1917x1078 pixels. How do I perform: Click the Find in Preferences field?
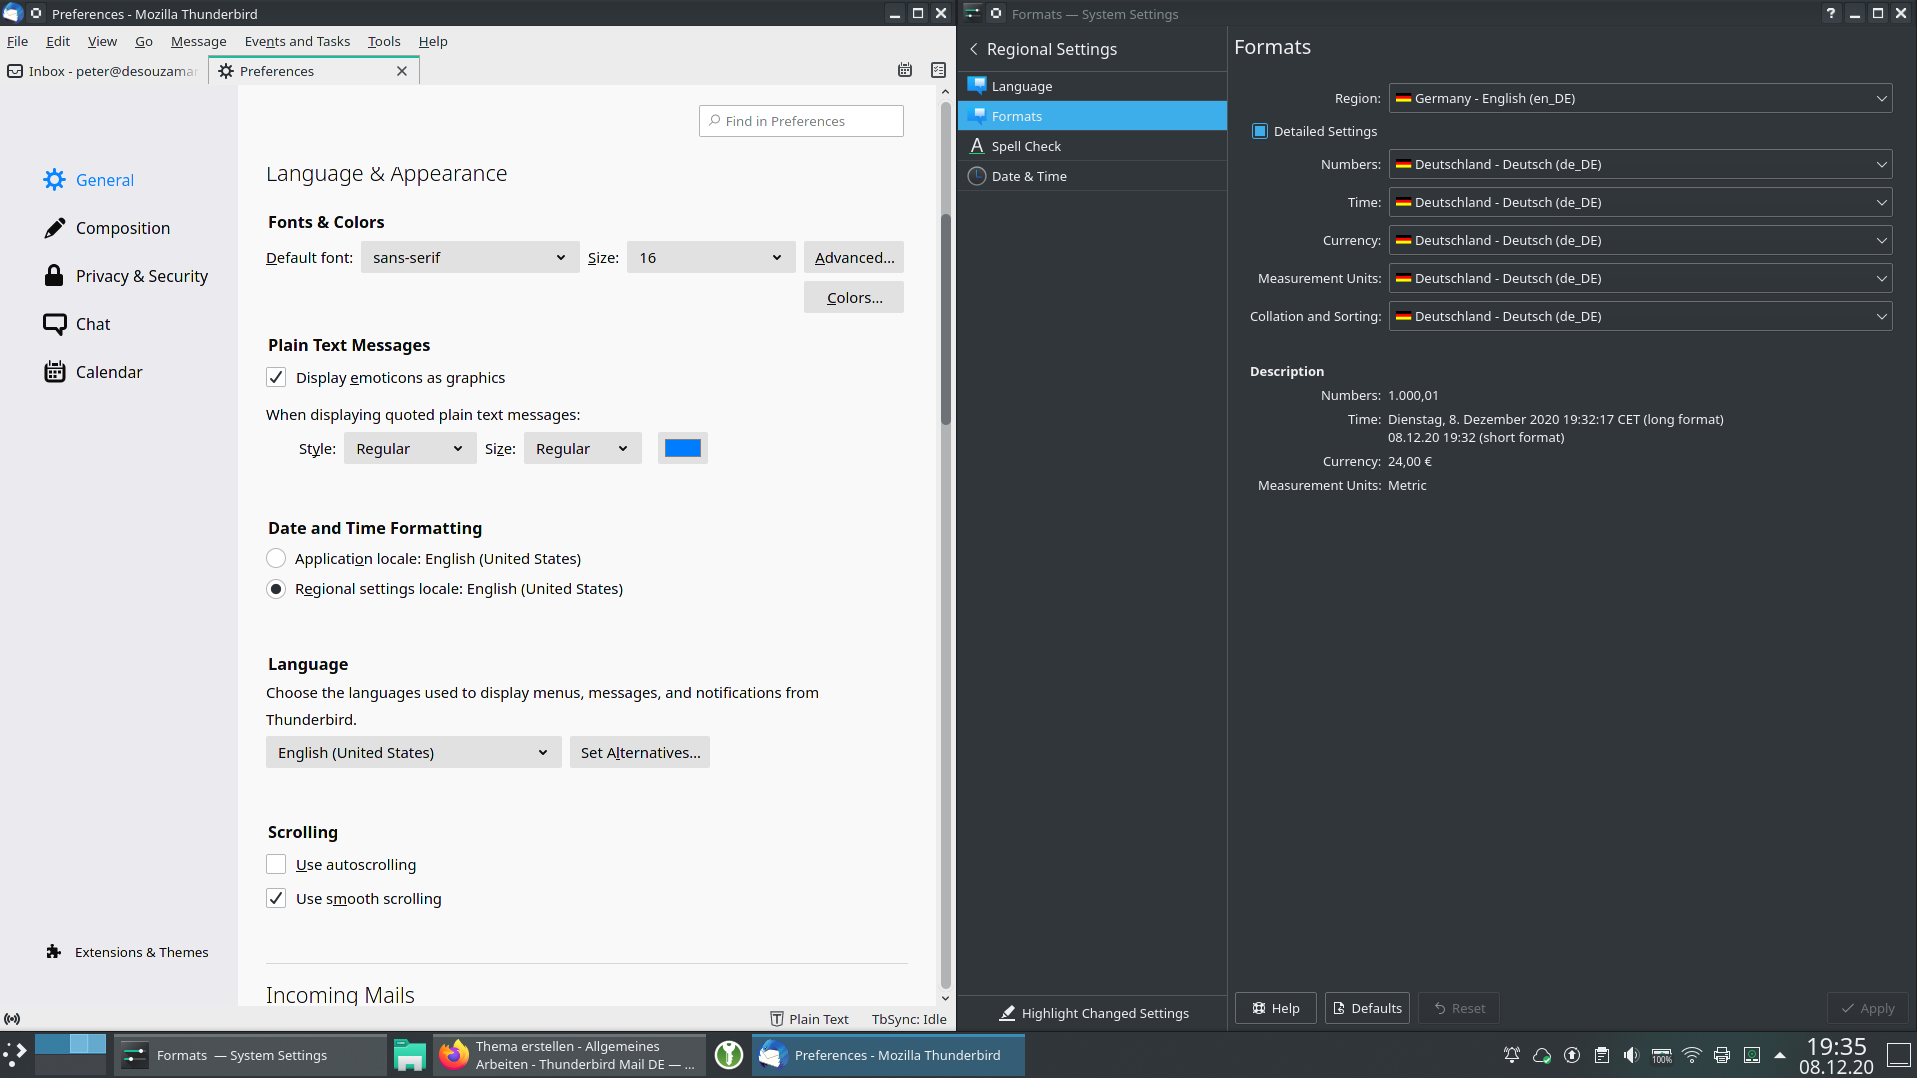(x=801, y=121)
